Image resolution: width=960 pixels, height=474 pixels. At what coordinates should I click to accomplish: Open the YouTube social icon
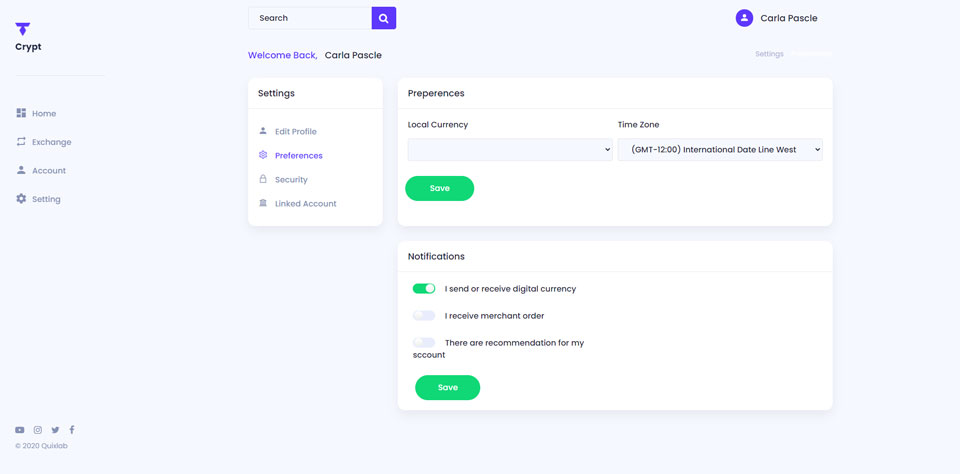click(20, 430)
